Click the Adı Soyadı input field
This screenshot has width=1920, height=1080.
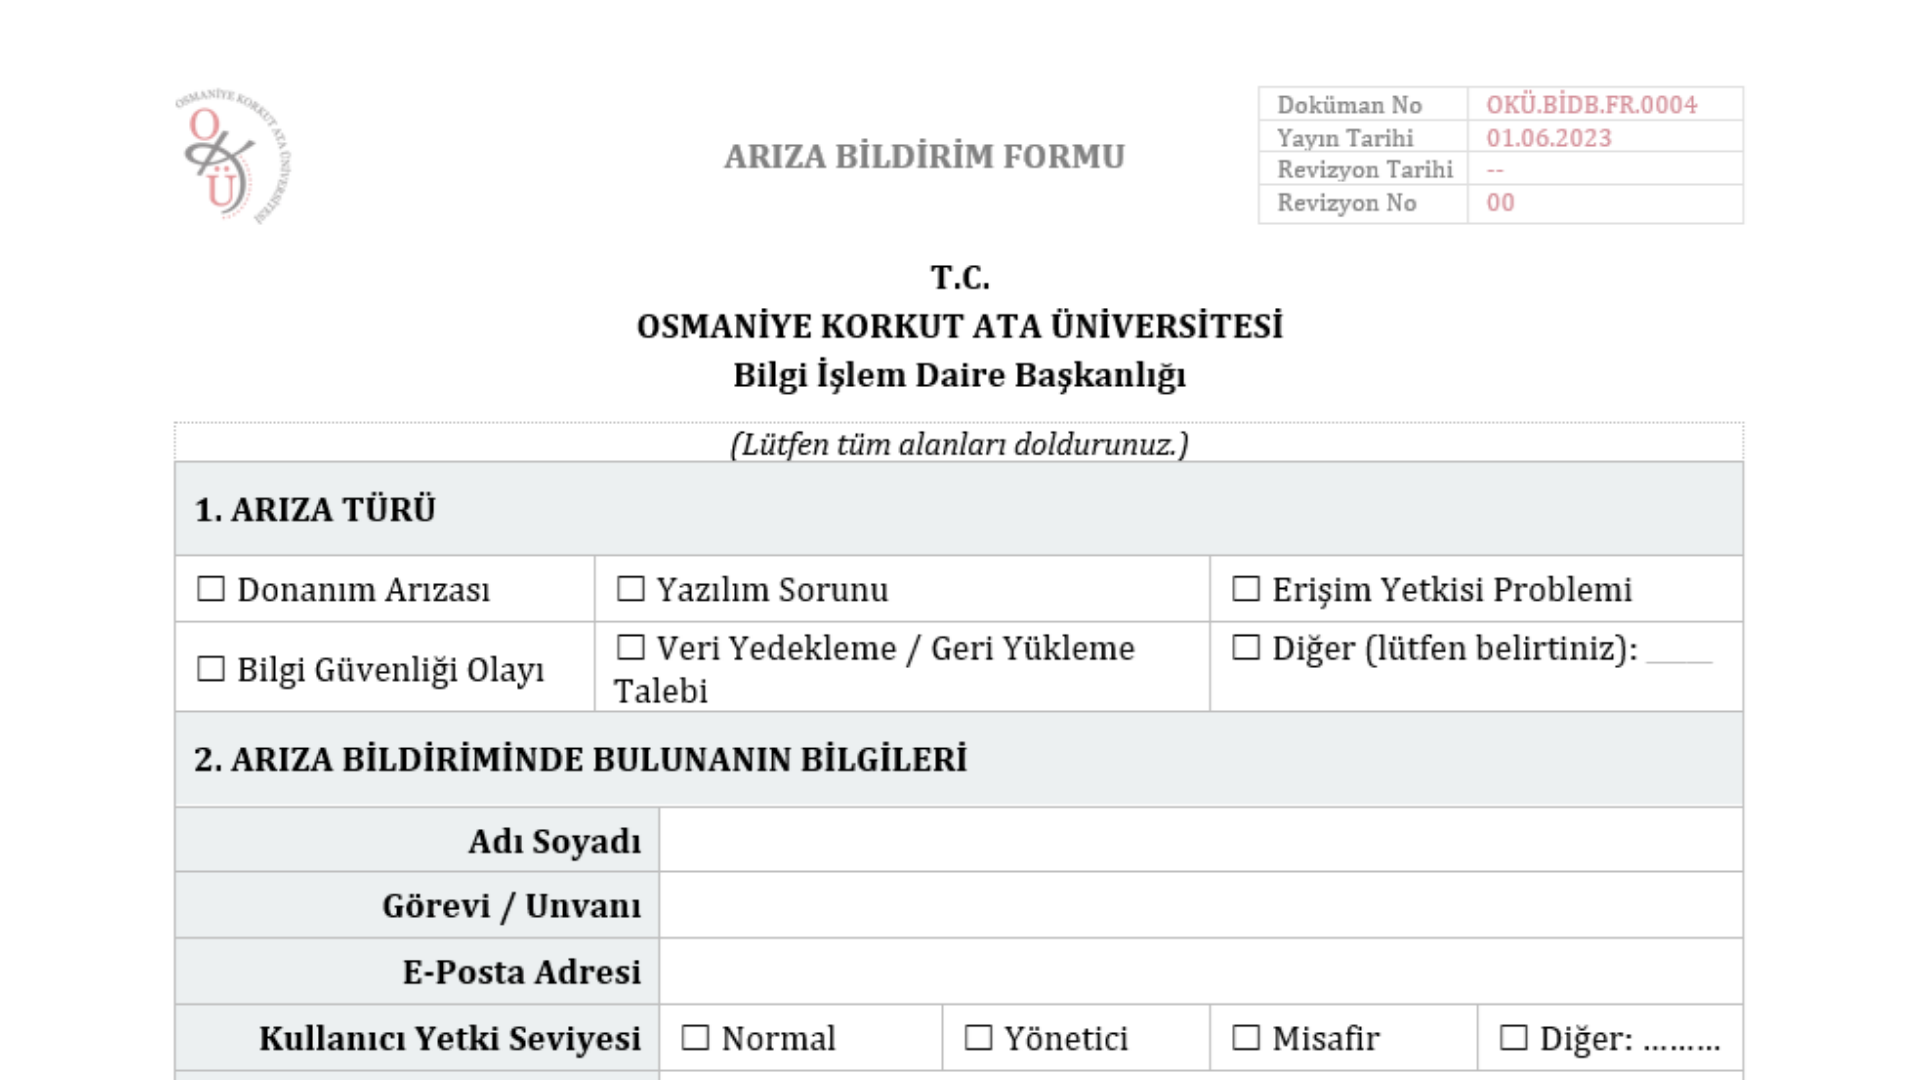(x=1201, y=840)
